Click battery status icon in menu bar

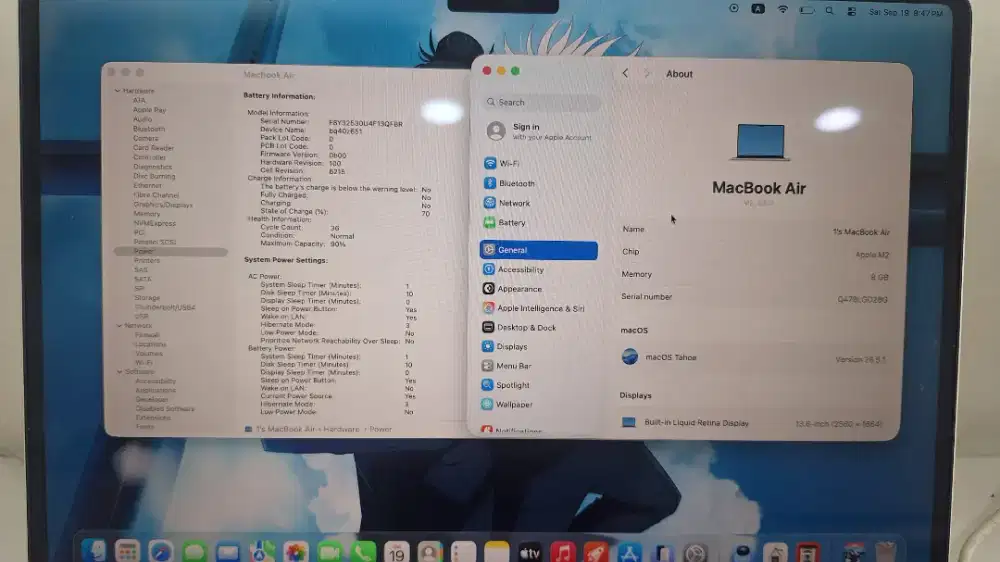click(807, 10)
